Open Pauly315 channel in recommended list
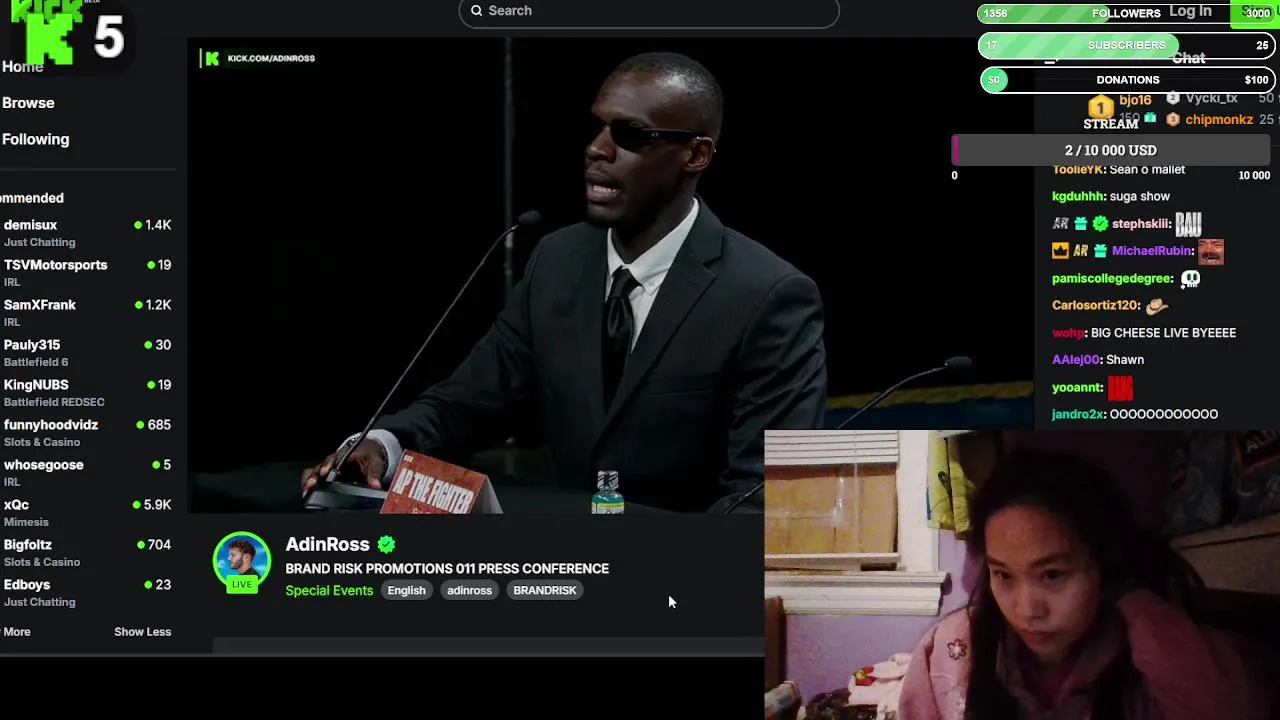1280x720 pixels. coord(87,352)
